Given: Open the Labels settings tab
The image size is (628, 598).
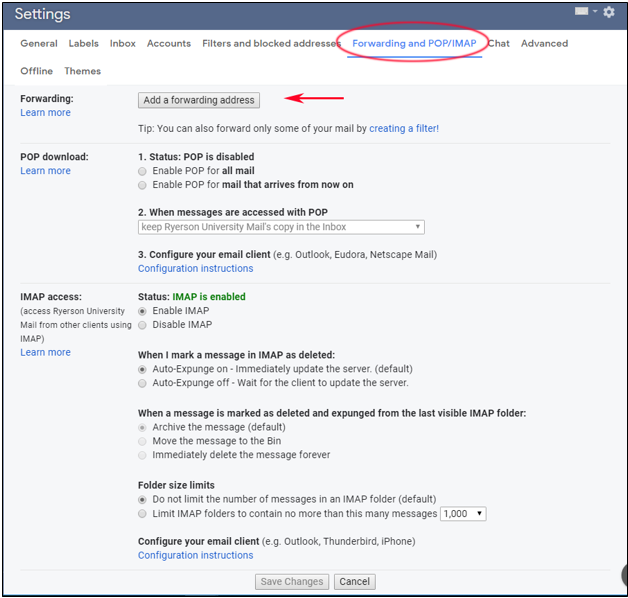Looking at the screenshot, I should [84, 44].
